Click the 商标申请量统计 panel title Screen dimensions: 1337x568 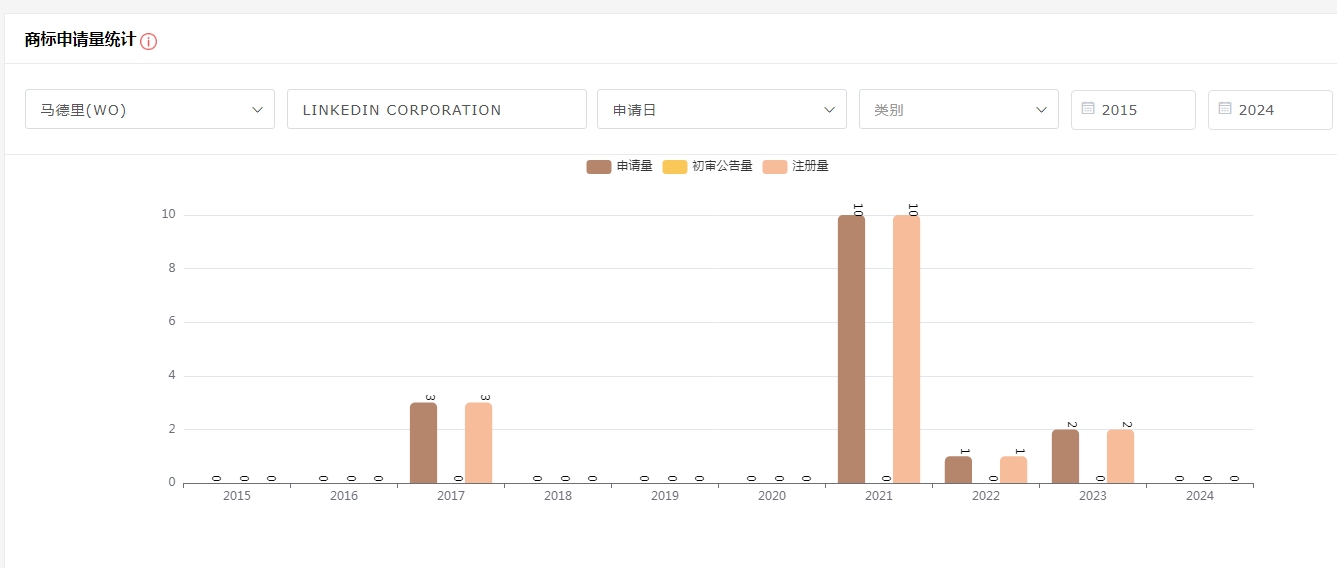[x=80, y=40]
